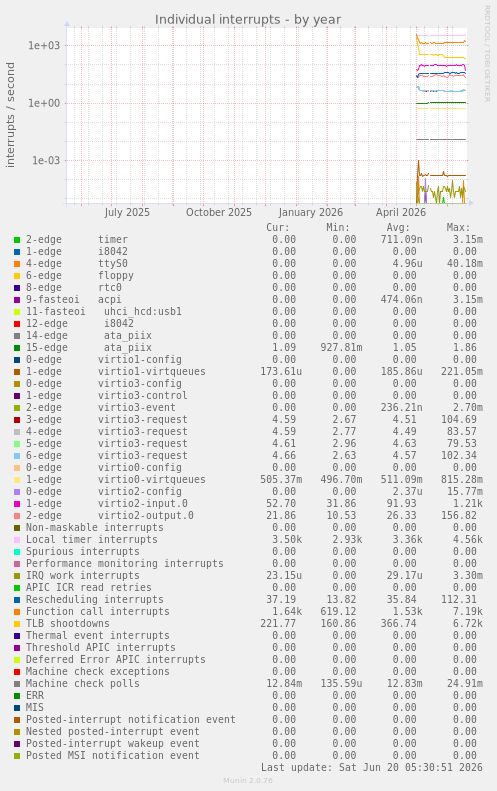Click the gray Machine check polls swatch
The image size is (497, 791).
(x=17, y=684)
